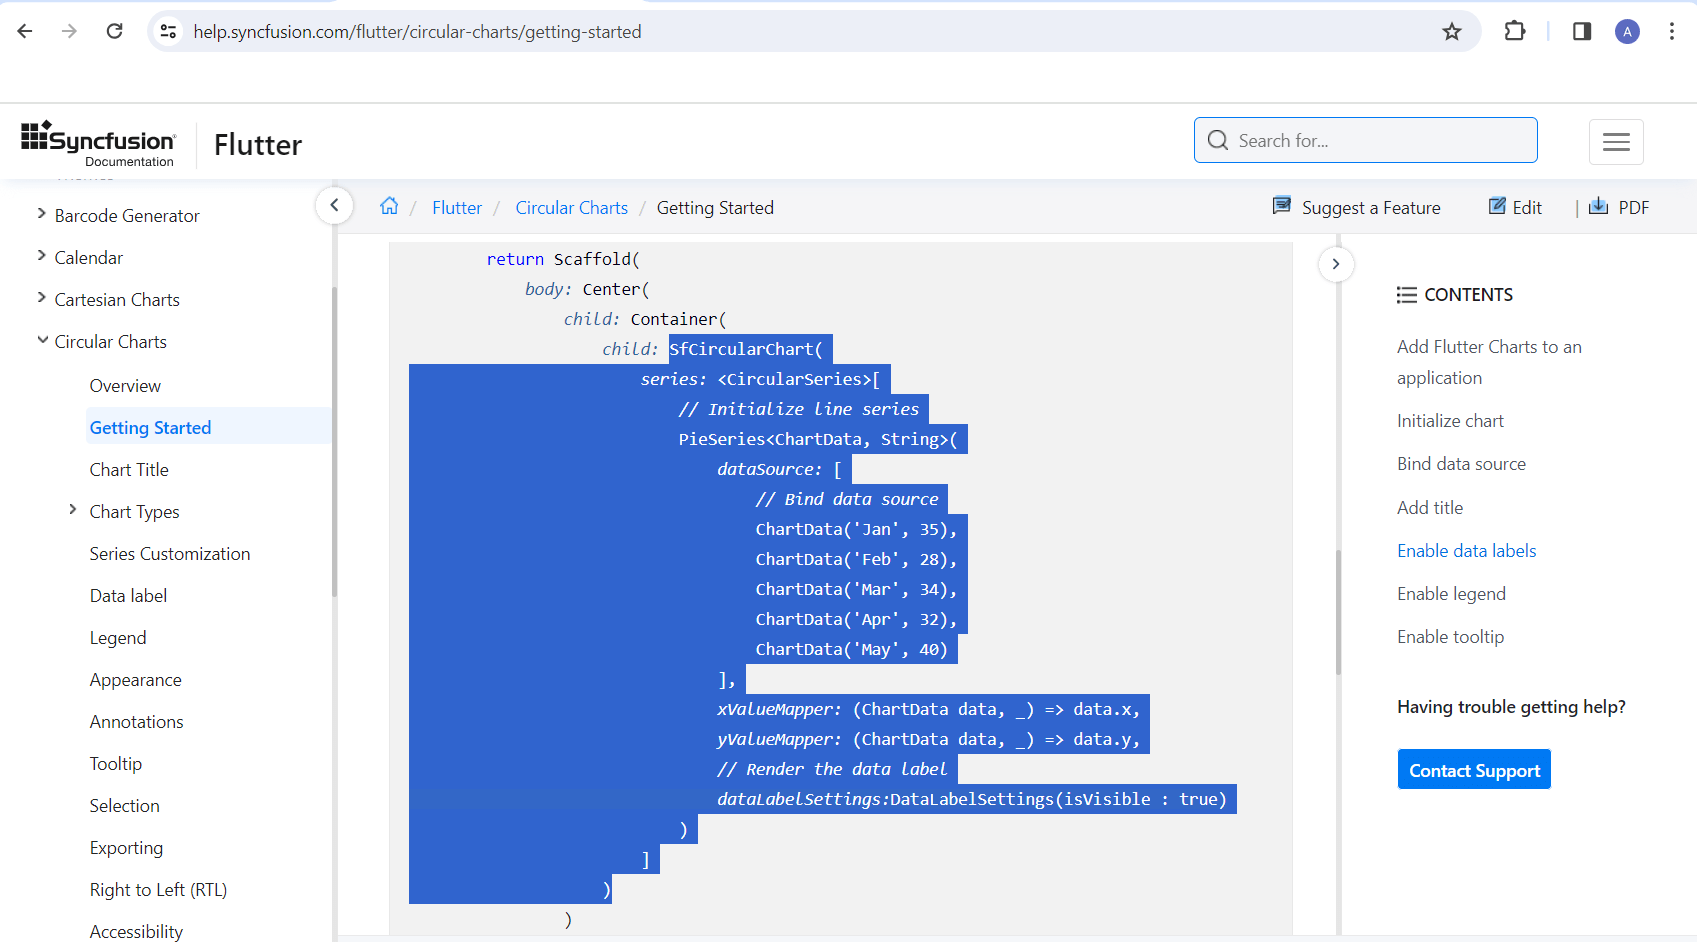The width and height of the screenshot is (1697, 942).
Task: Open the Data label page
Action: pos(128,596)
